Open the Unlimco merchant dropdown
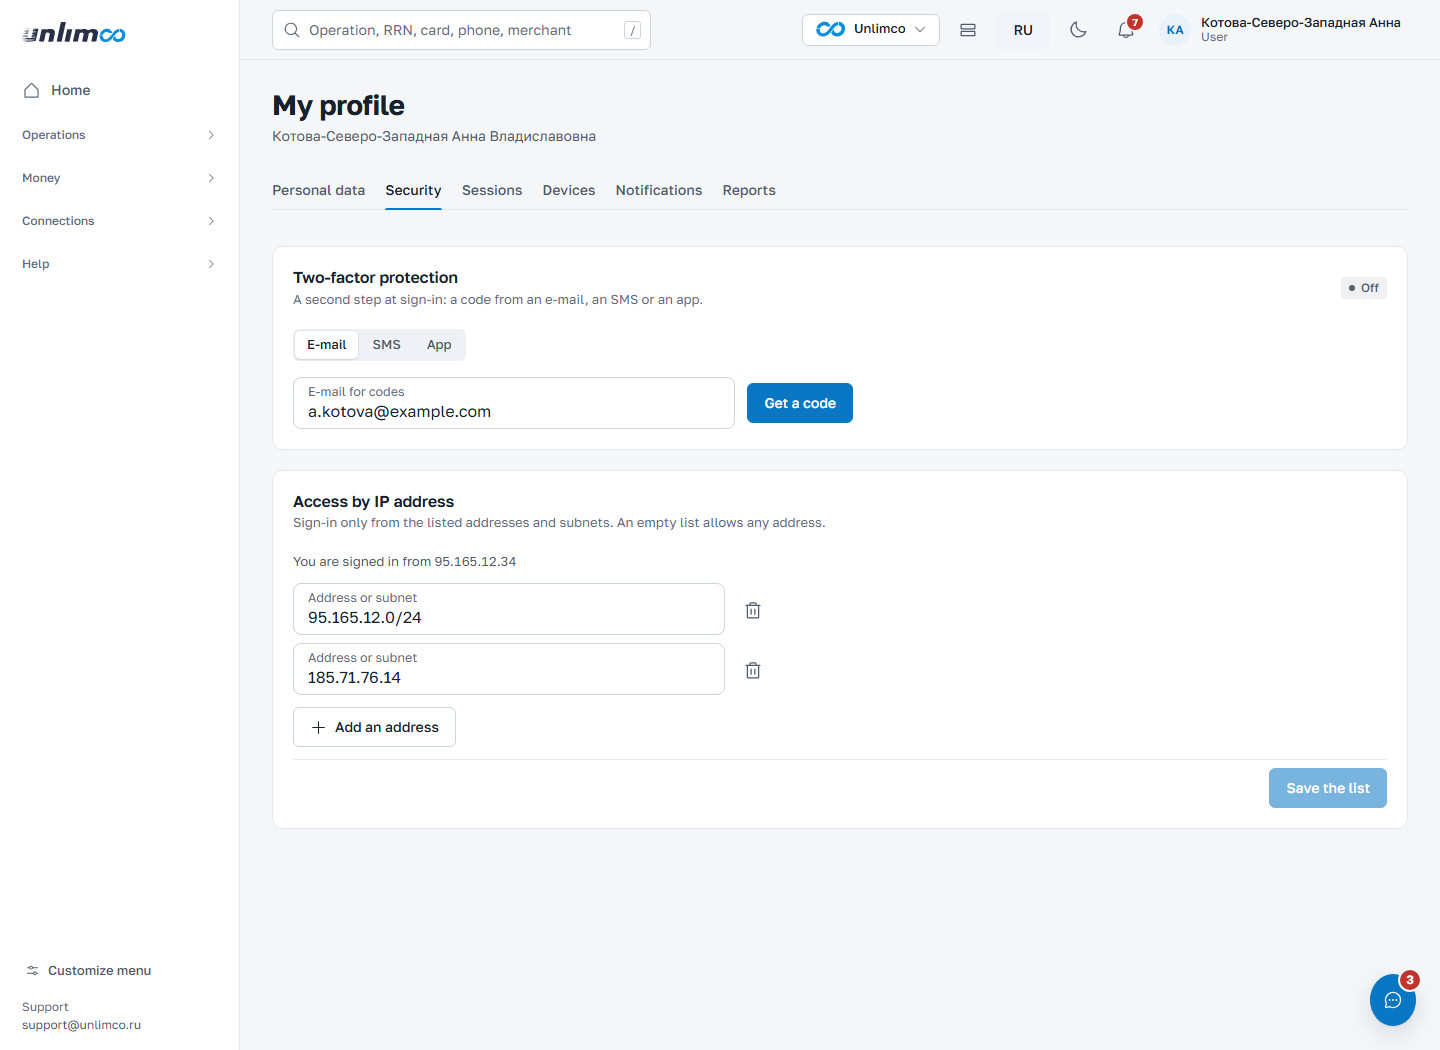The height and width of the screenshot is (1050, 1440). pyautogui.click(x=870, y=30)
